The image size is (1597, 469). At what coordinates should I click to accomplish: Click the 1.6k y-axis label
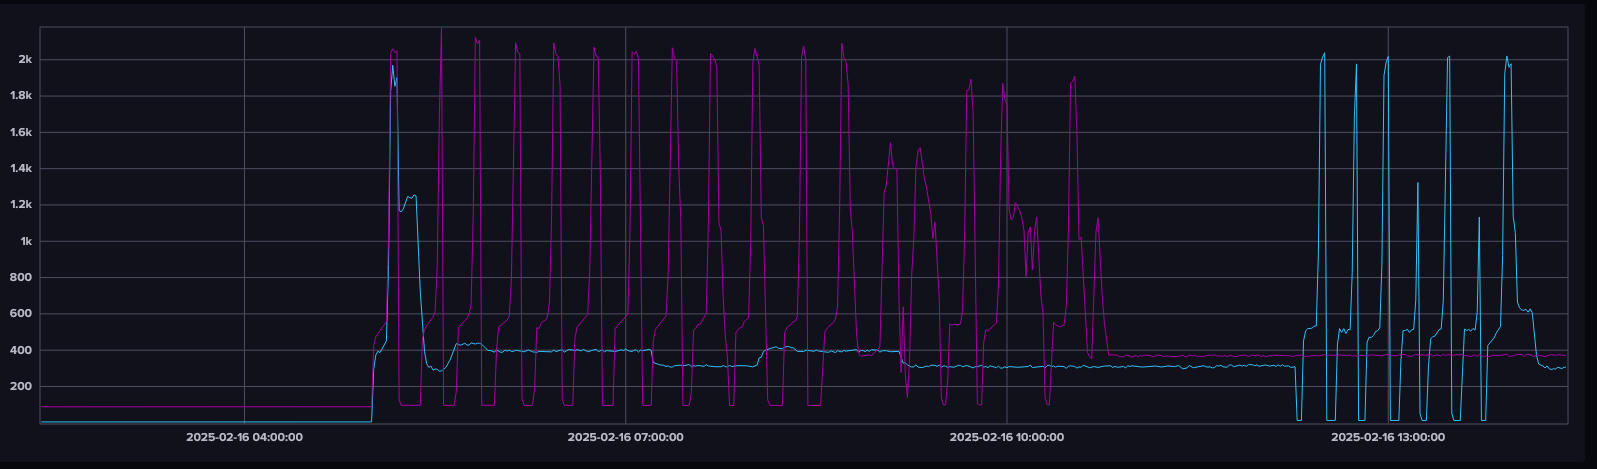22,132
